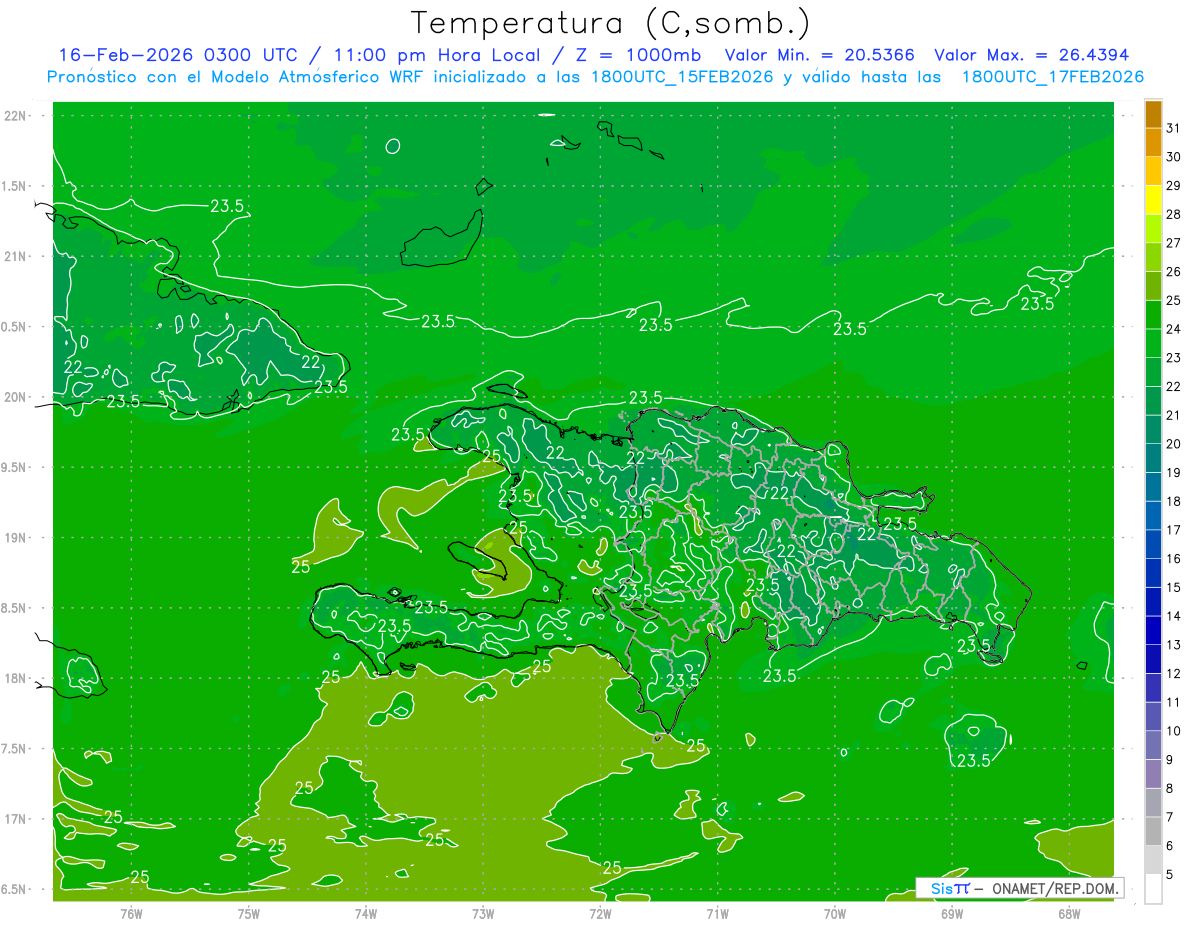Click legend color band between 21 and 22
The image size is (1200, 927).
tap(1153, 401)
